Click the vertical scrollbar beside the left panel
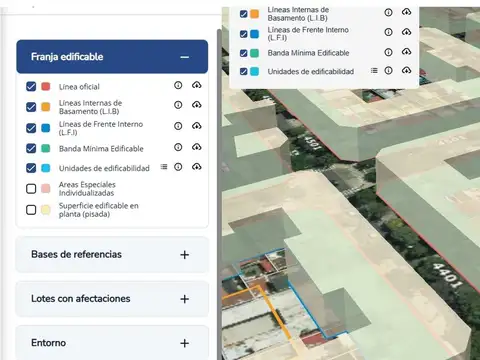 click(219, 193)
